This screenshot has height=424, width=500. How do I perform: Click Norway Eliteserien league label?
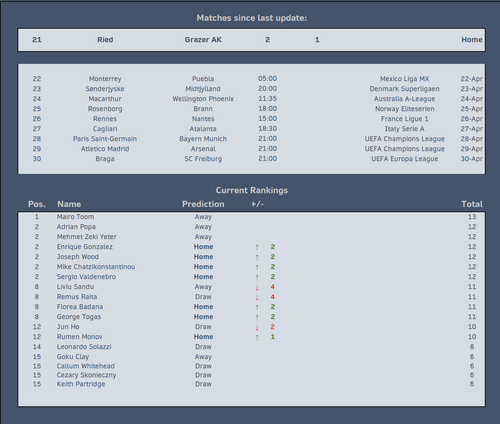(405, 109)
